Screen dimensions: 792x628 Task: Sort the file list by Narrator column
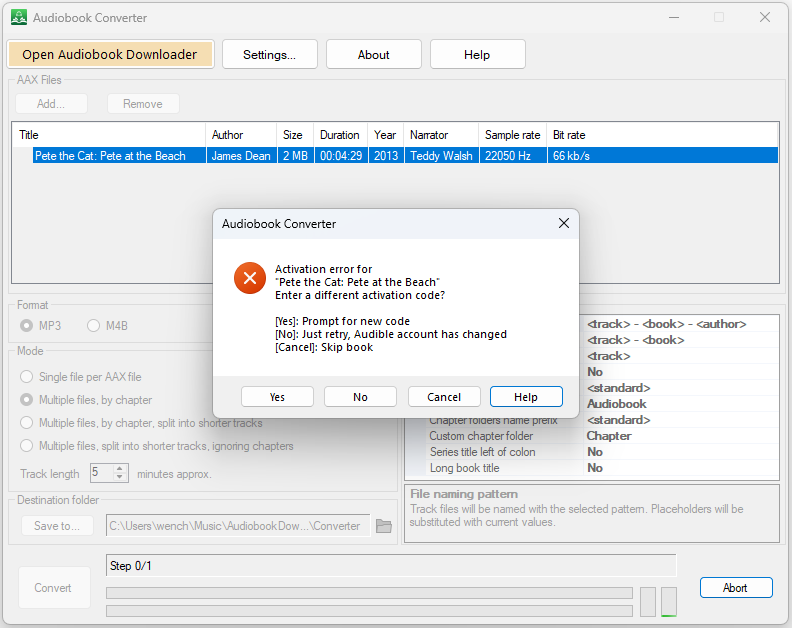(440, 135)
